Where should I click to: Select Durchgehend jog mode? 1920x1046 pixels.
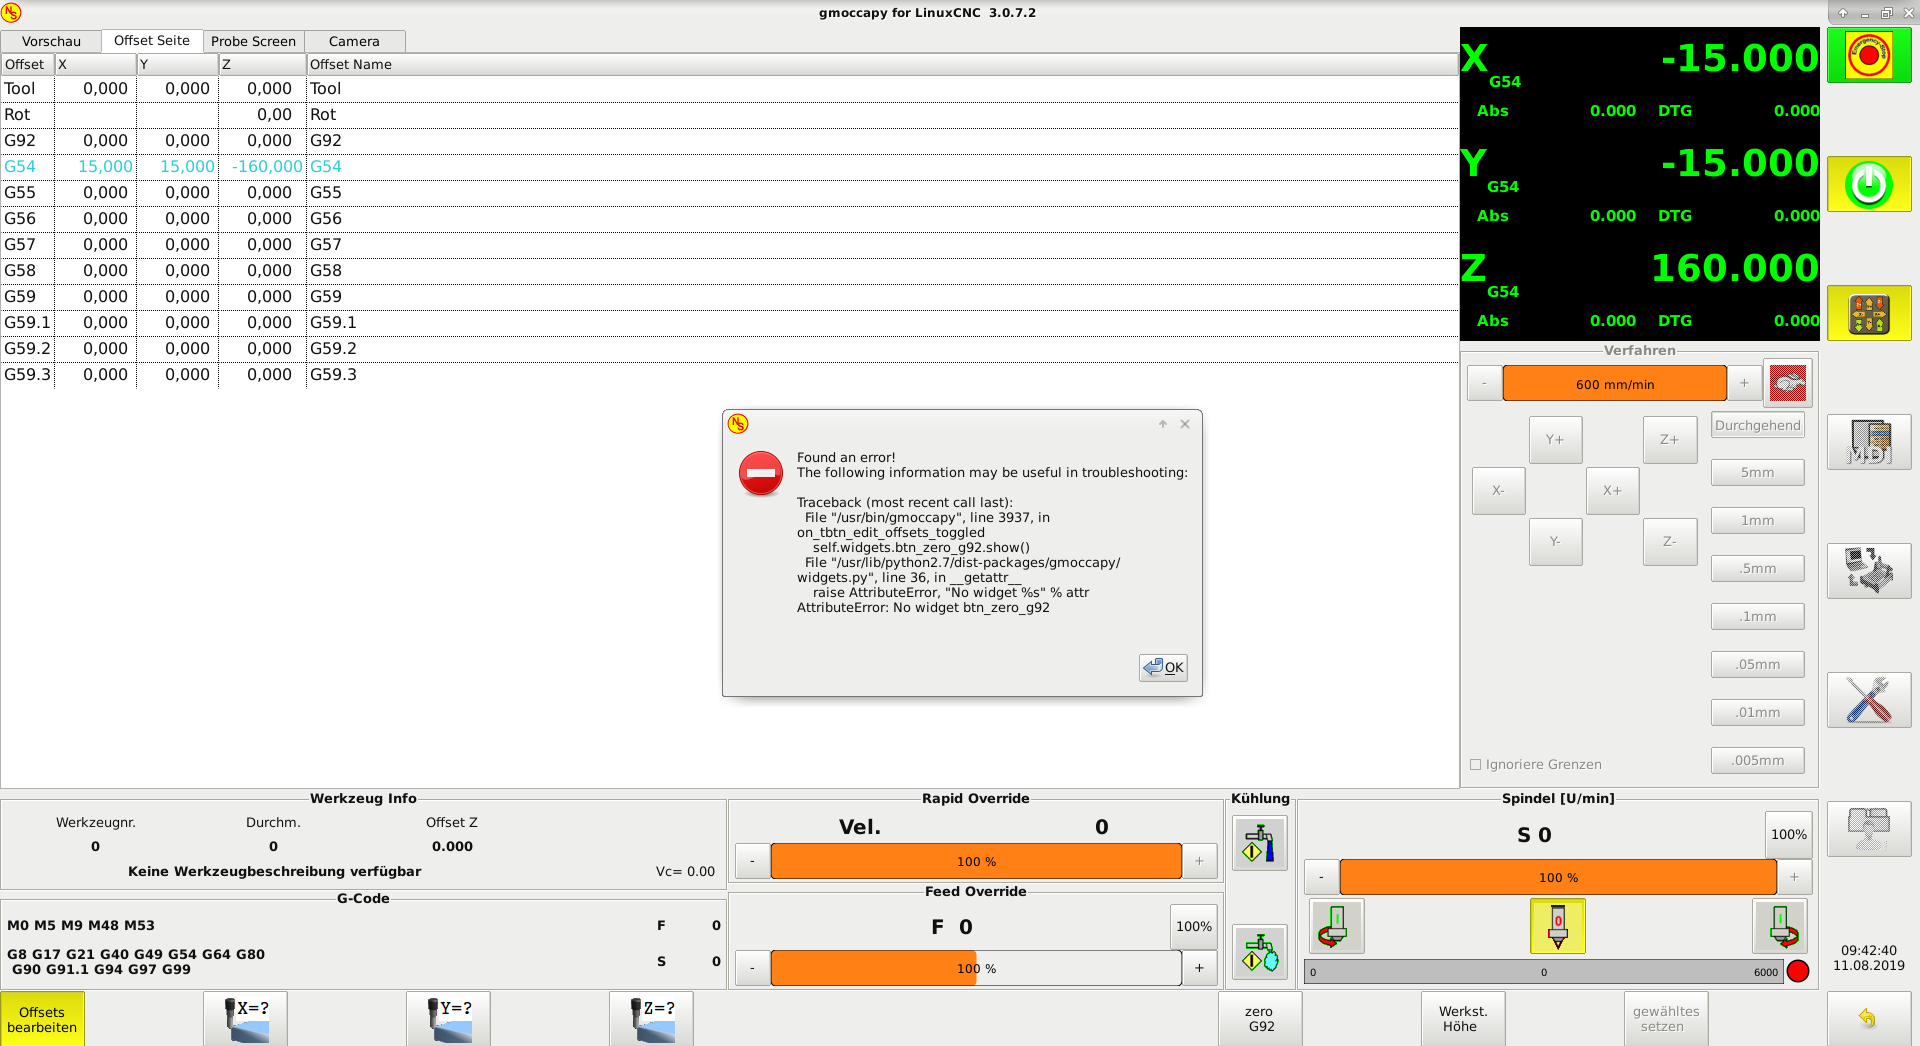[1758, 425]
